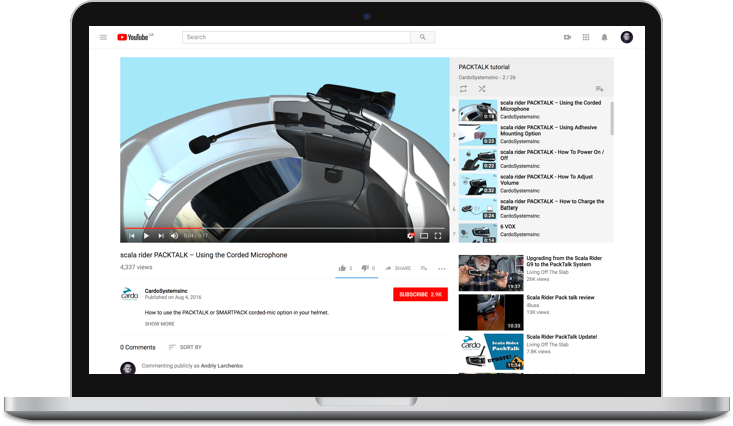Click the search magnifier button
Image resolution: width=733 pixels, height=426 pixels.
click(423, 37)
